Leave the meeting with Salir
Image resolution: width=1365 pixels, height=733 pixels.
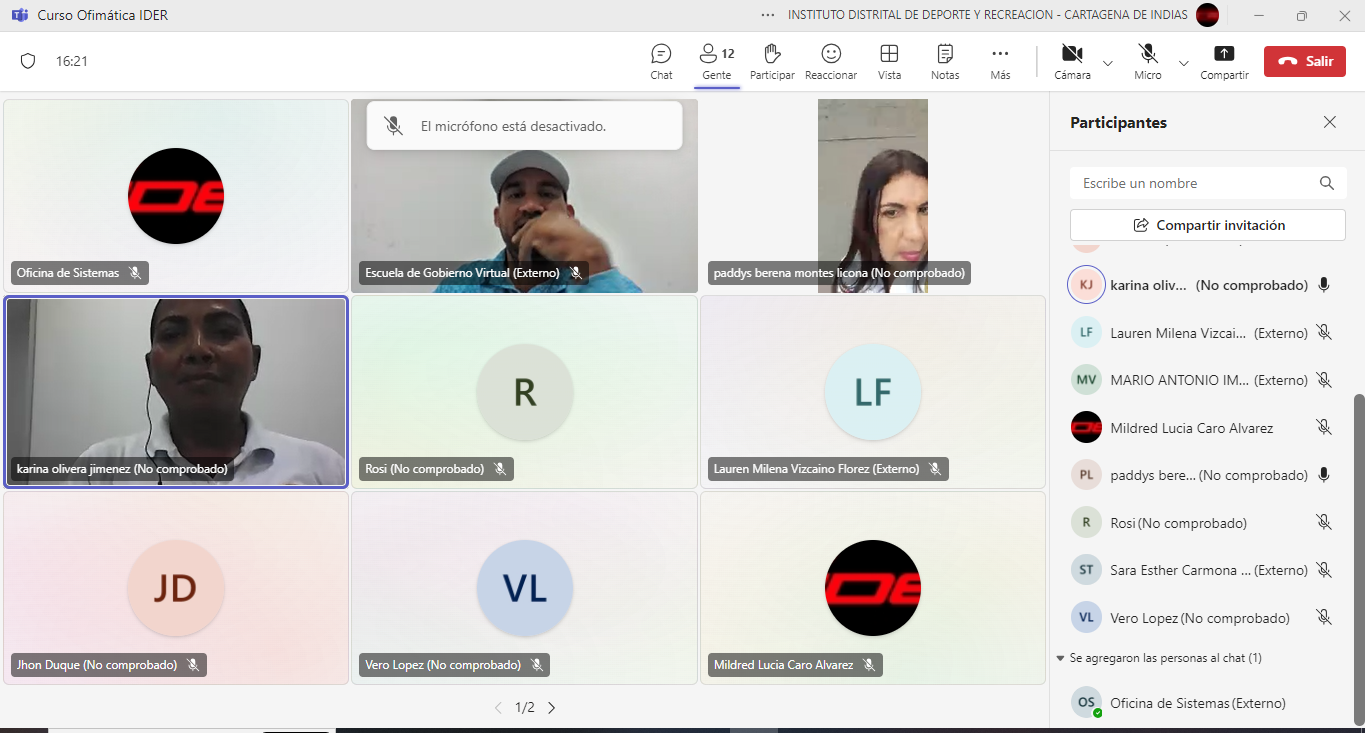1304,61
